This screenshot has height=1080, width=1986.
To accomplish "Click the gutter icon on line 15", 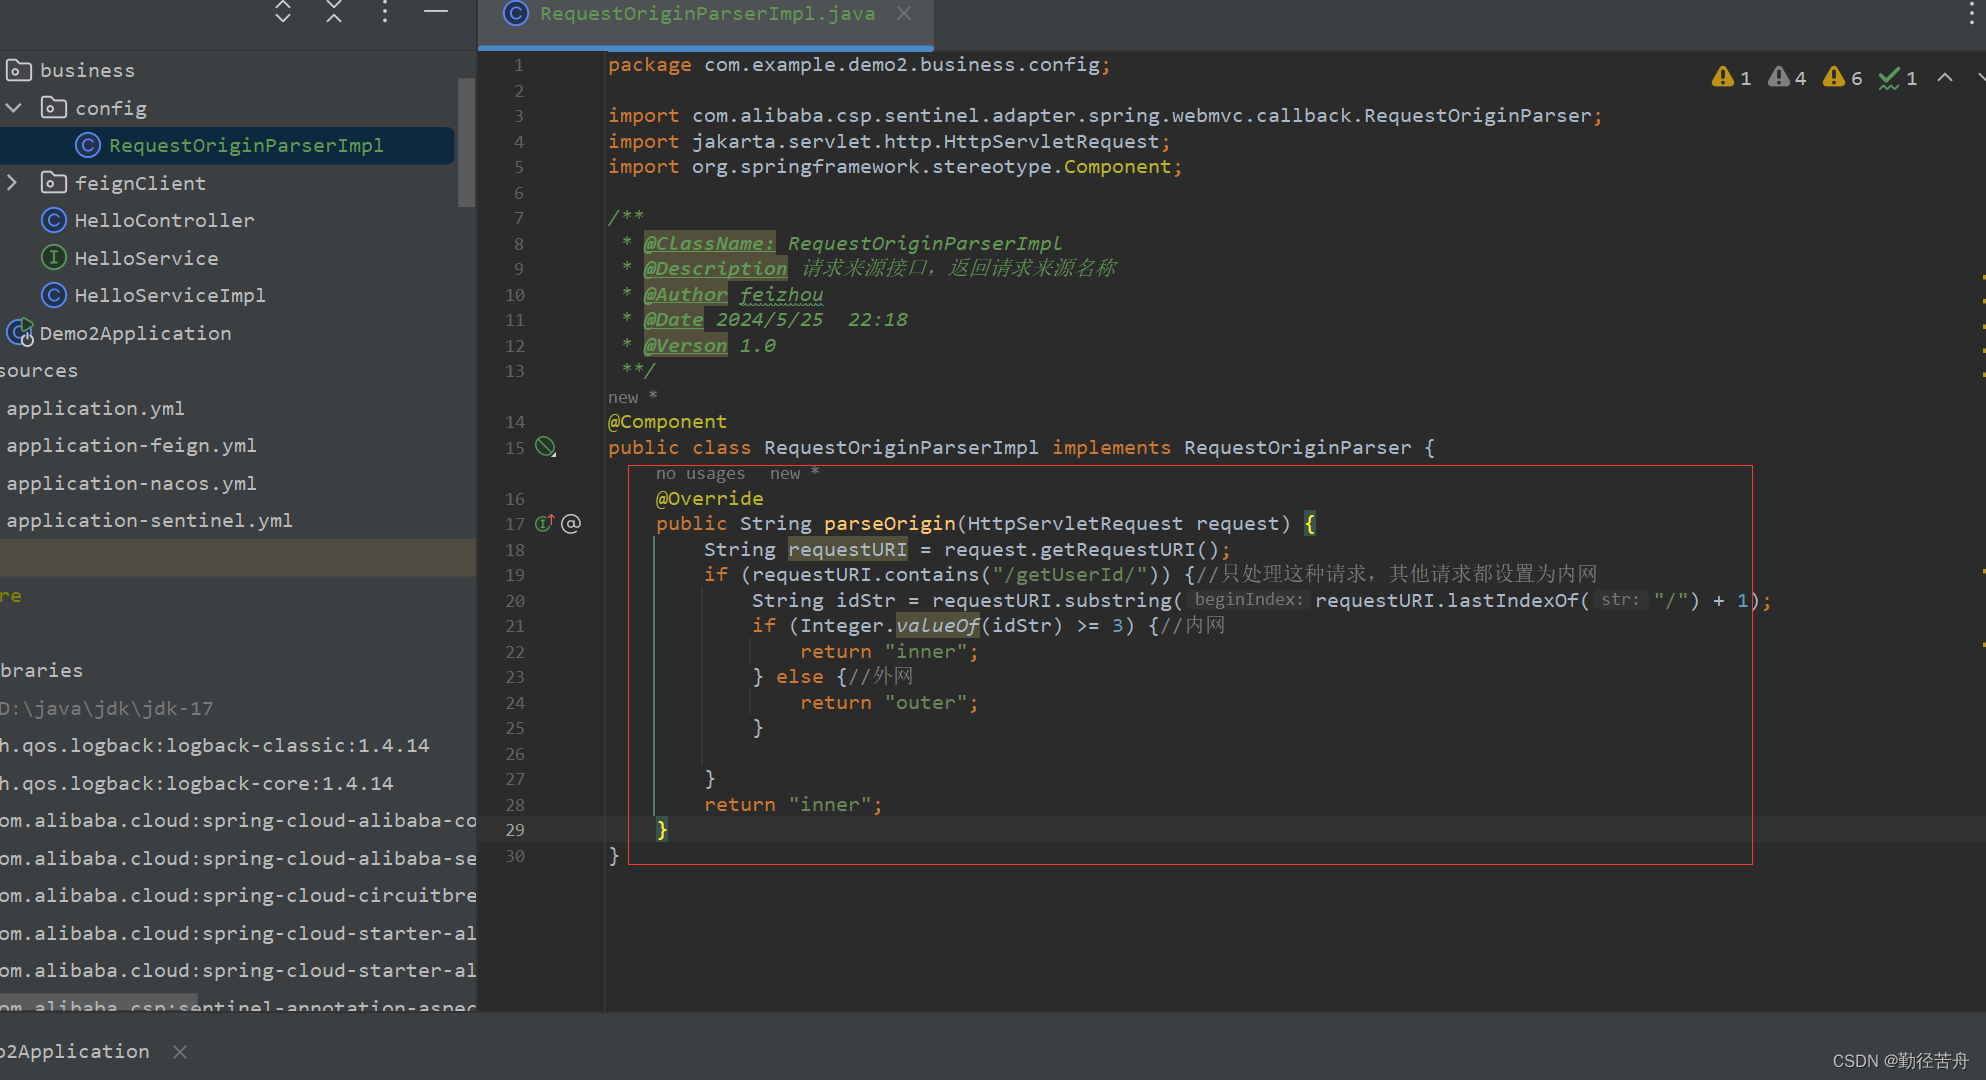I will tap(545, 447).
